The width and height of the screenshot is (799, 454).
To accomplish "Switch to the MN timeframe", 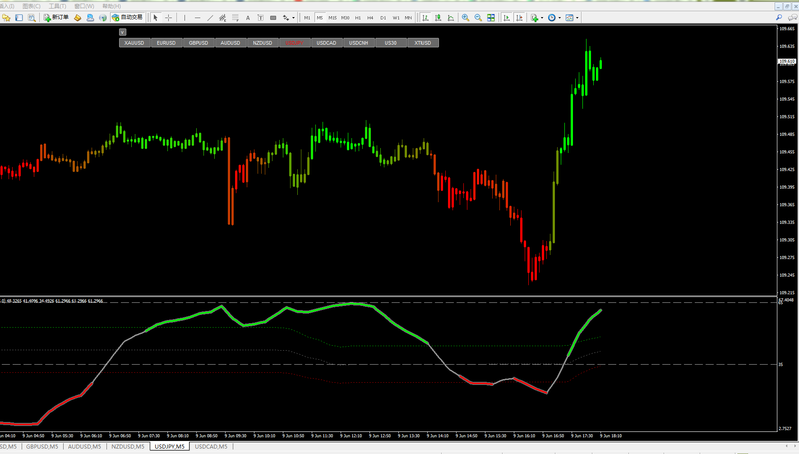I will [408, 18].
